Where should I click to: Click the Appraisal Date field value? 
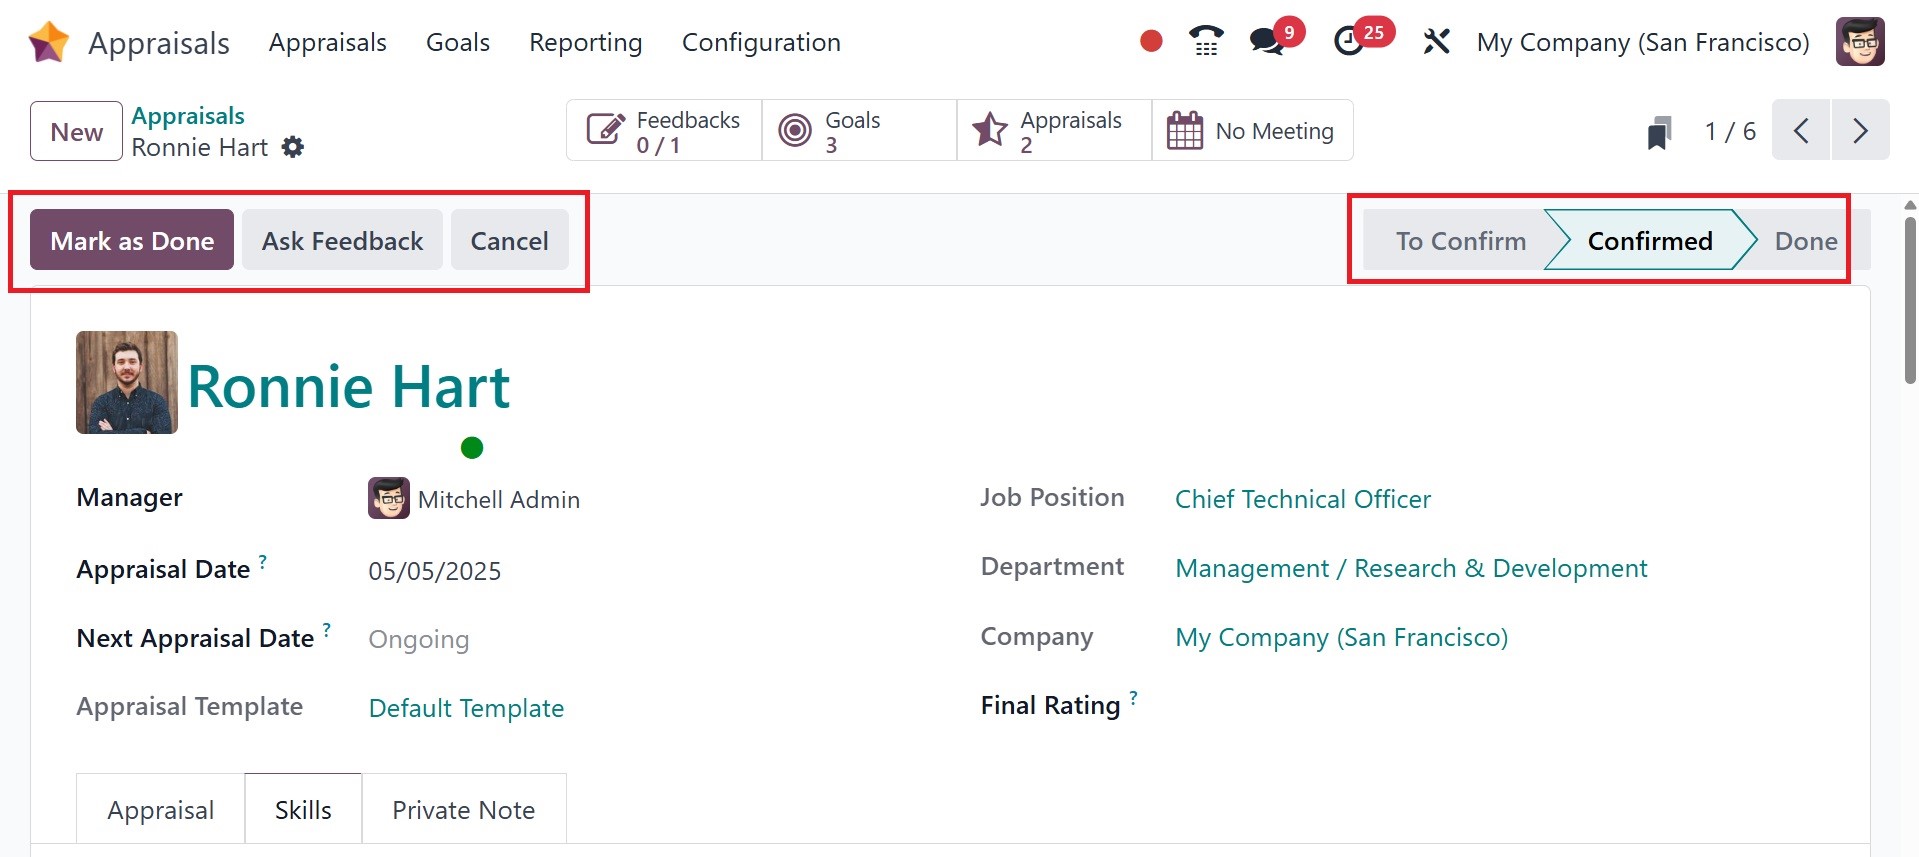[x=435, y=571]
